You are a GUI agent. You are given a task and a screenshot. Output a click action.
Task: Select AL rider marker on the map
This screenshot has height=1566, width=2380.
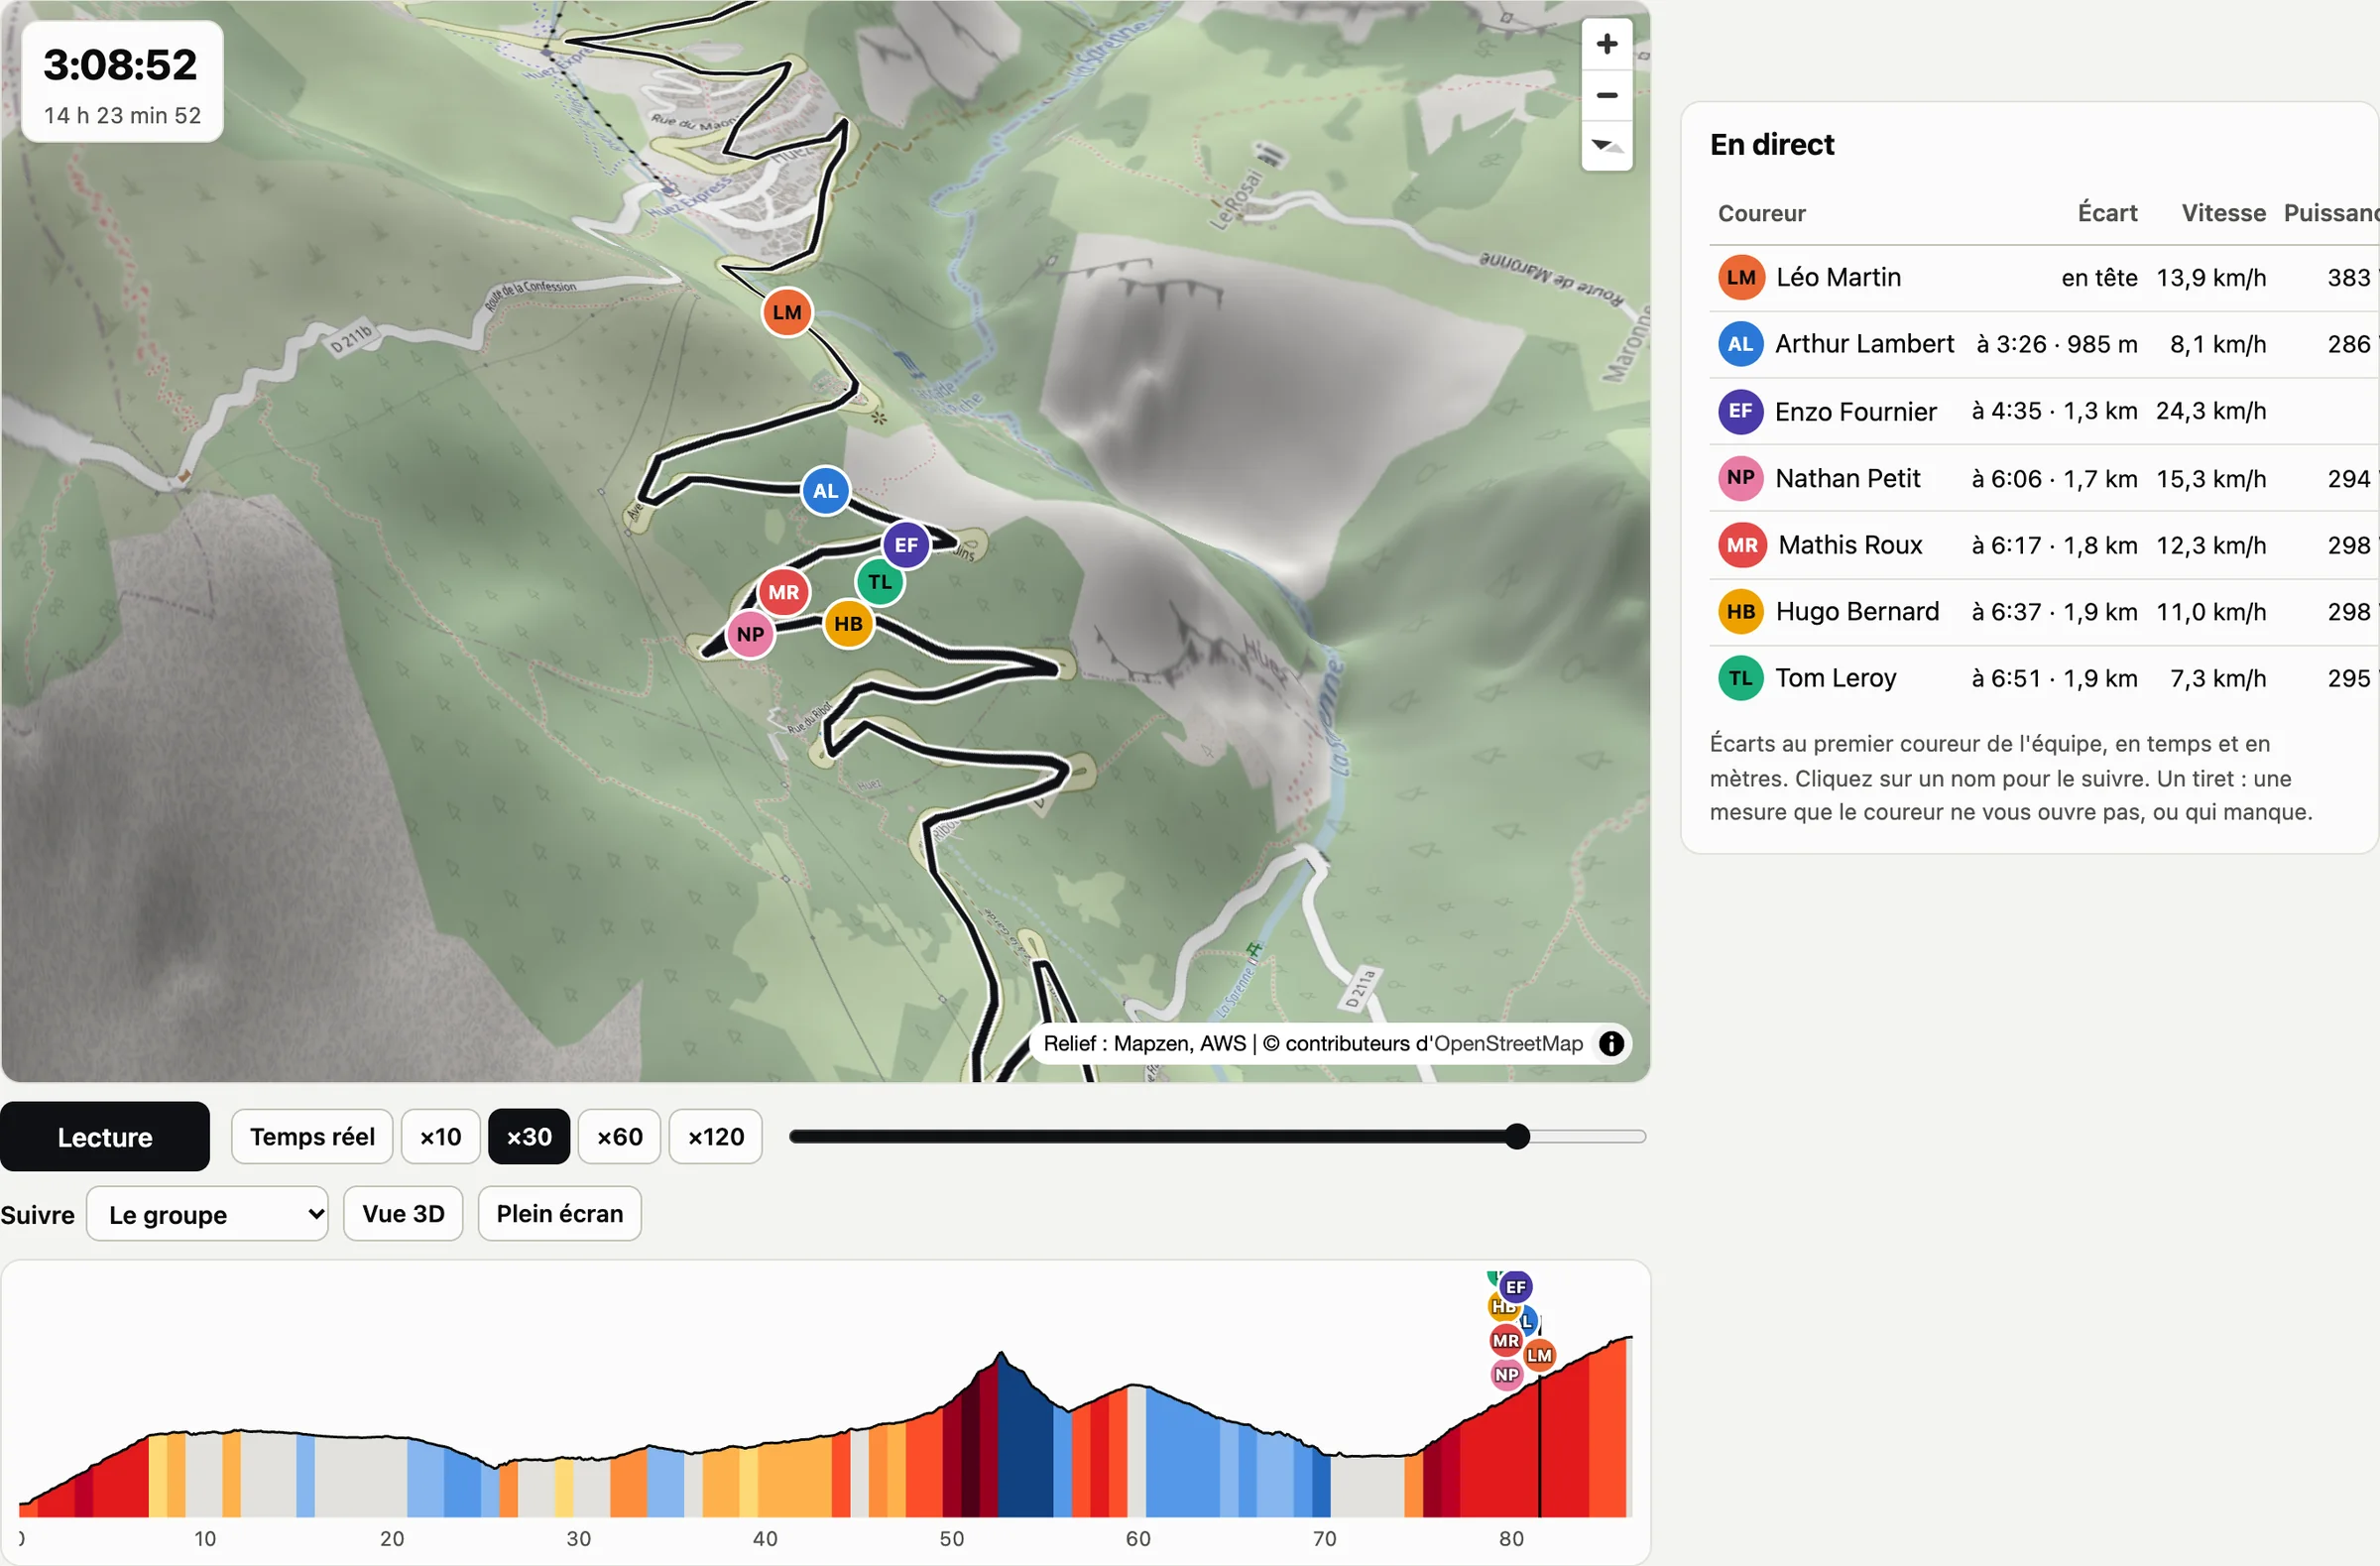click(x=825, y=491)
